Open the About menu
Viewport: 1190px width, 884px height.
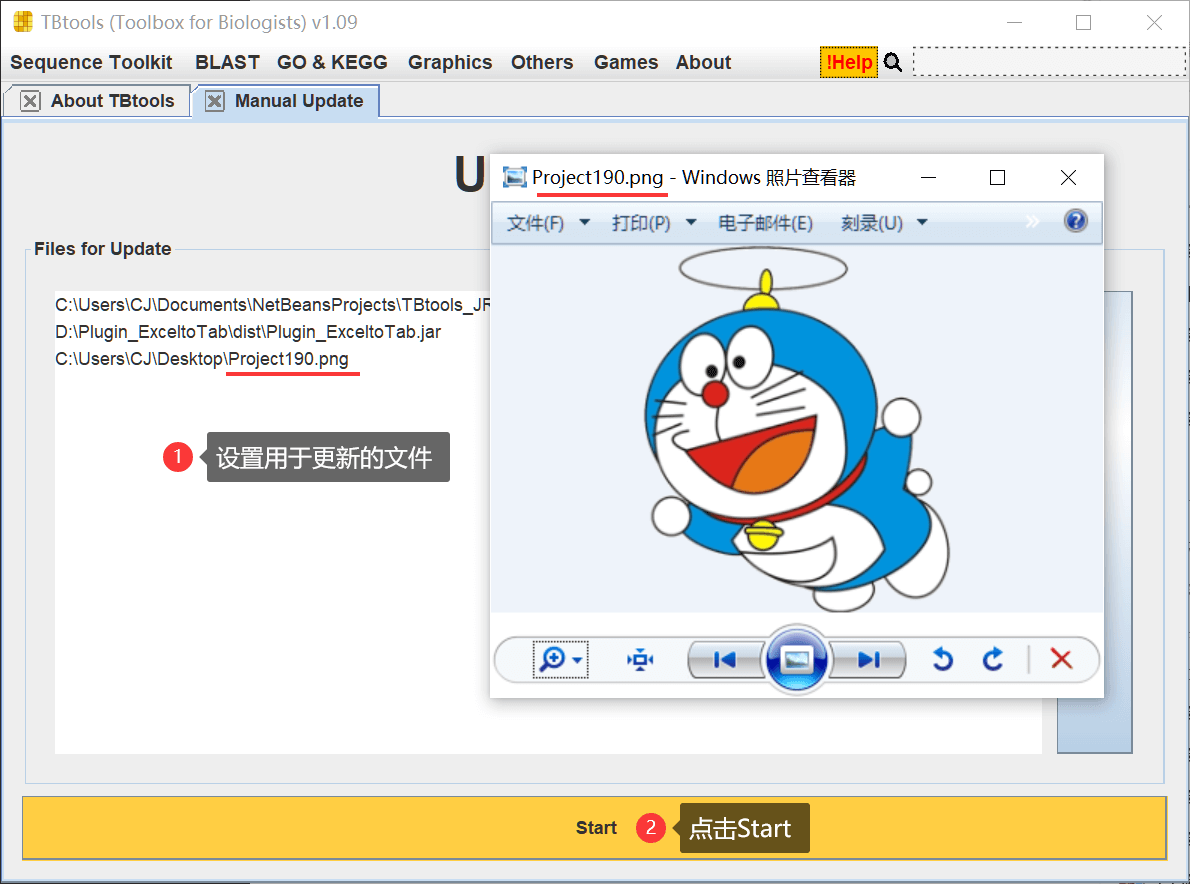coord(703,62)
